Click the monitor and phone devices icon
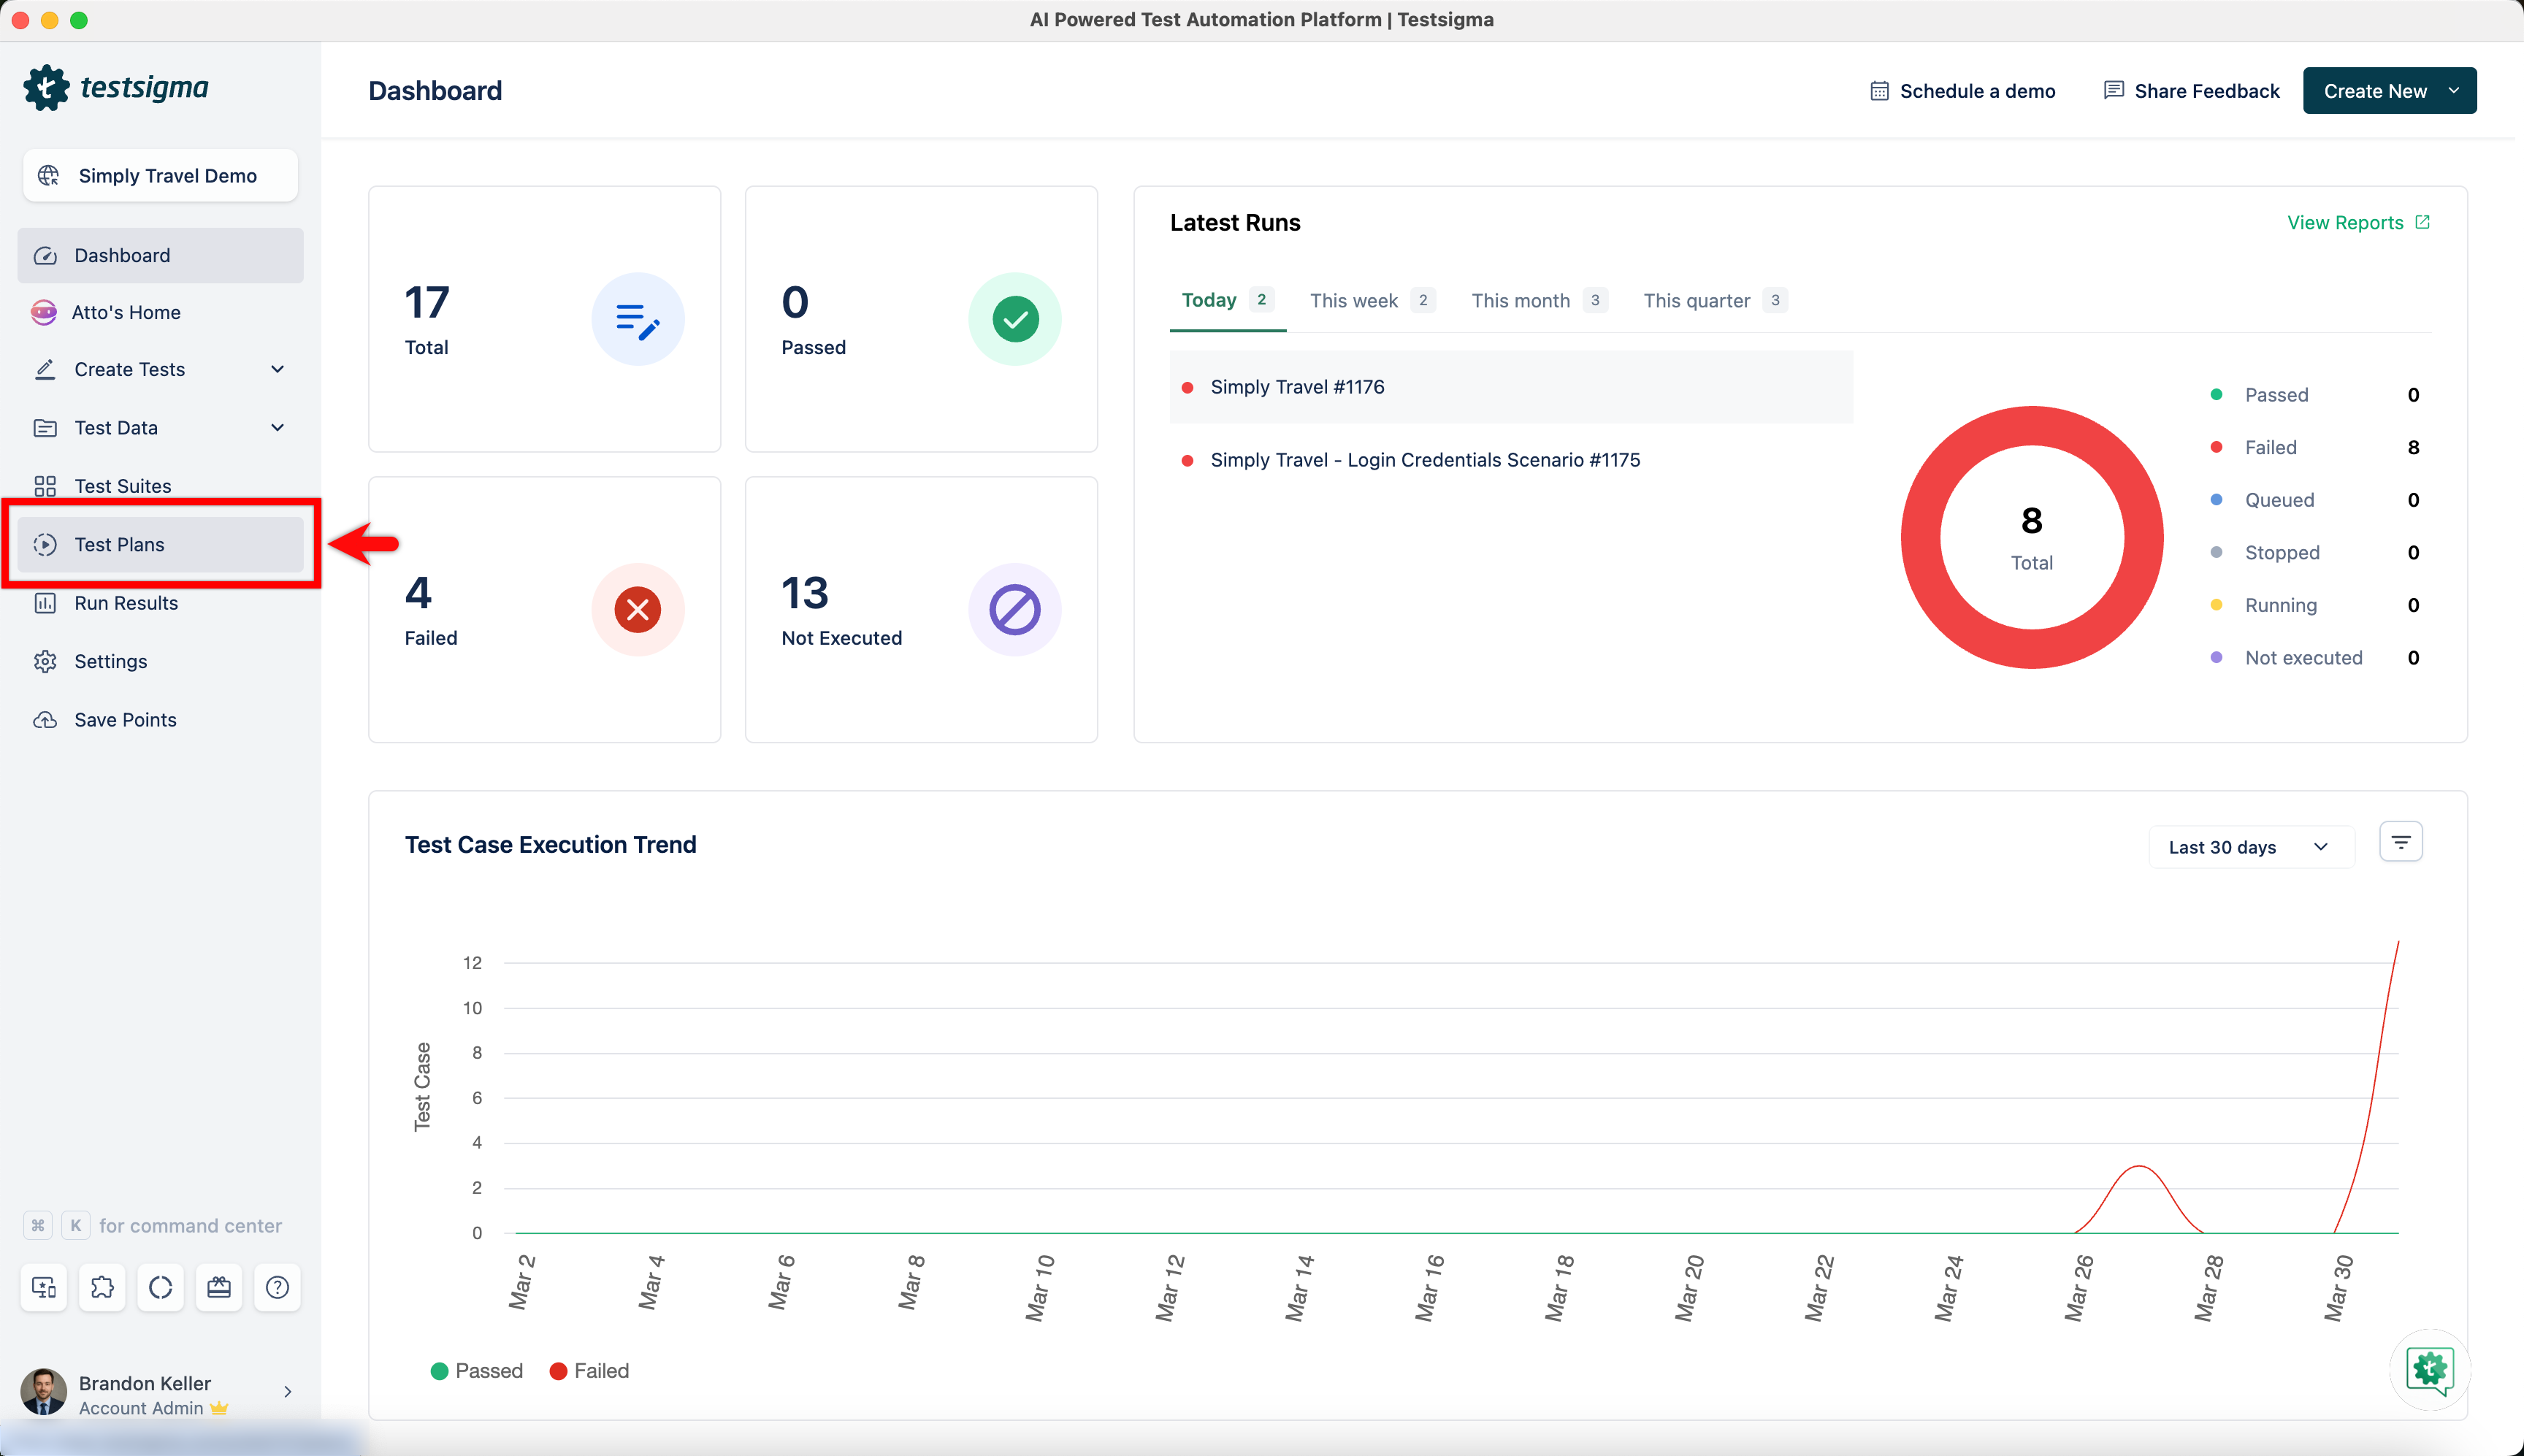2524x1456 pixels. 44,1287
